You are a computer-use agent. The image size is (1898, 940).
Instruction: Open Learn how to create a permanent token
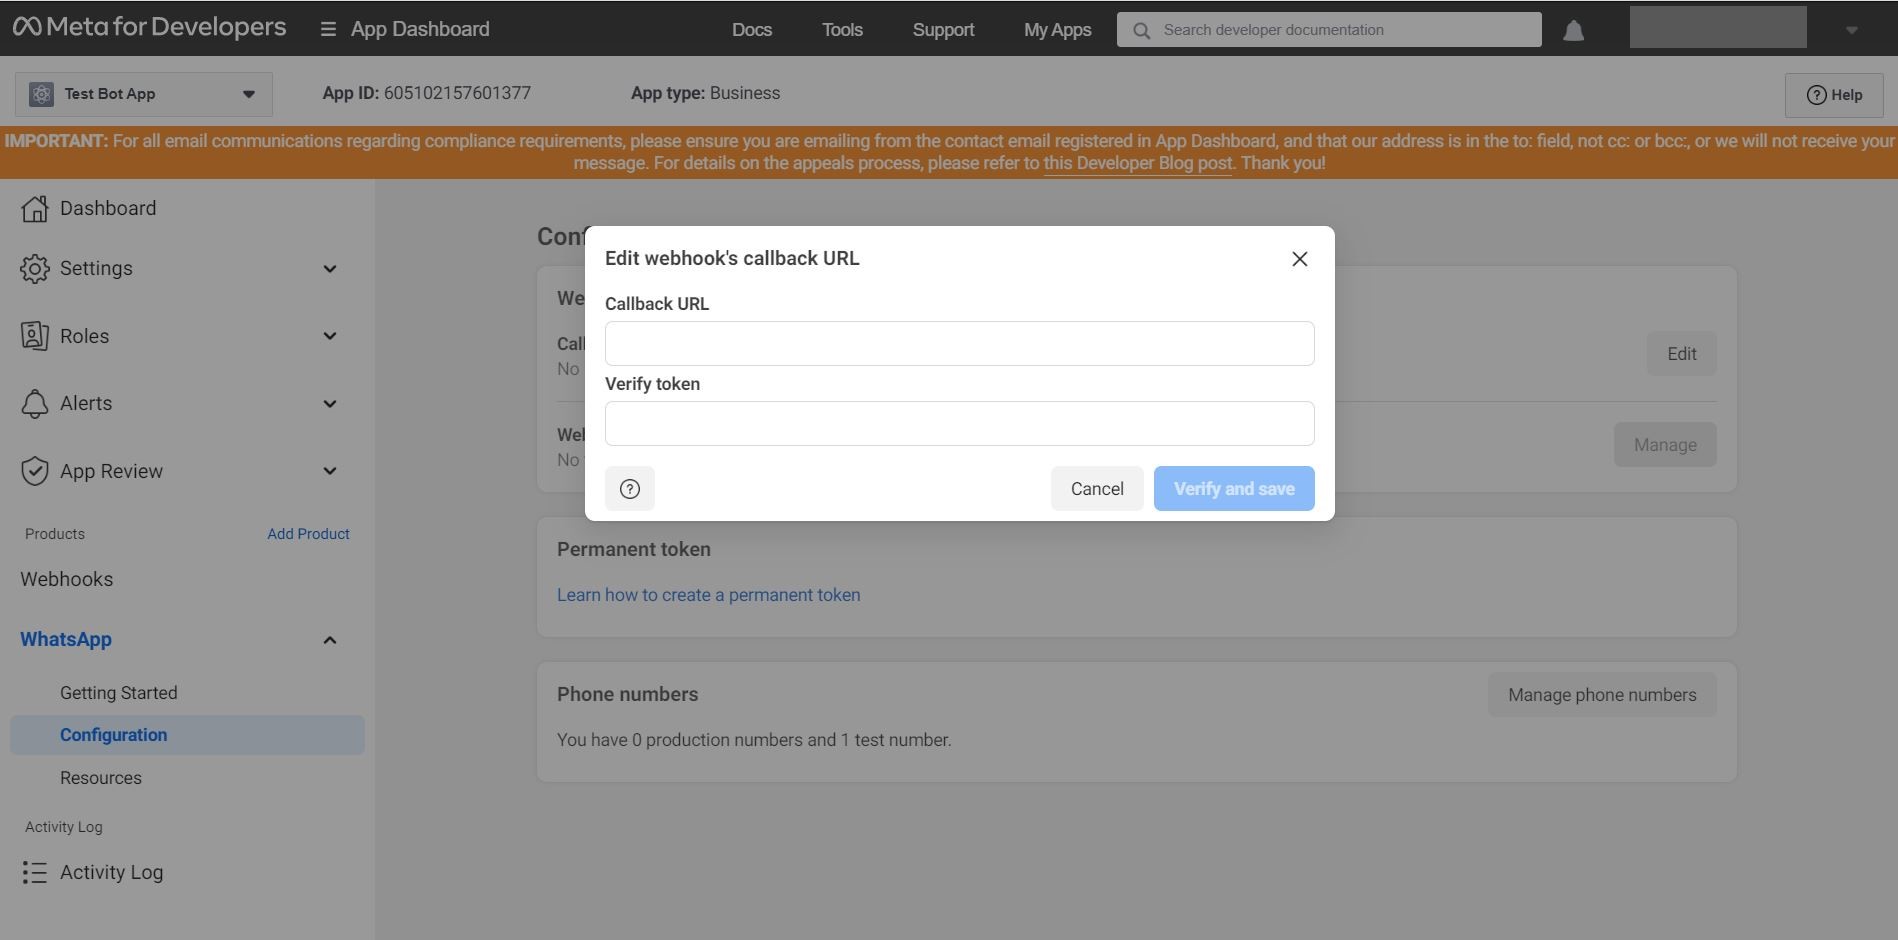709,595
